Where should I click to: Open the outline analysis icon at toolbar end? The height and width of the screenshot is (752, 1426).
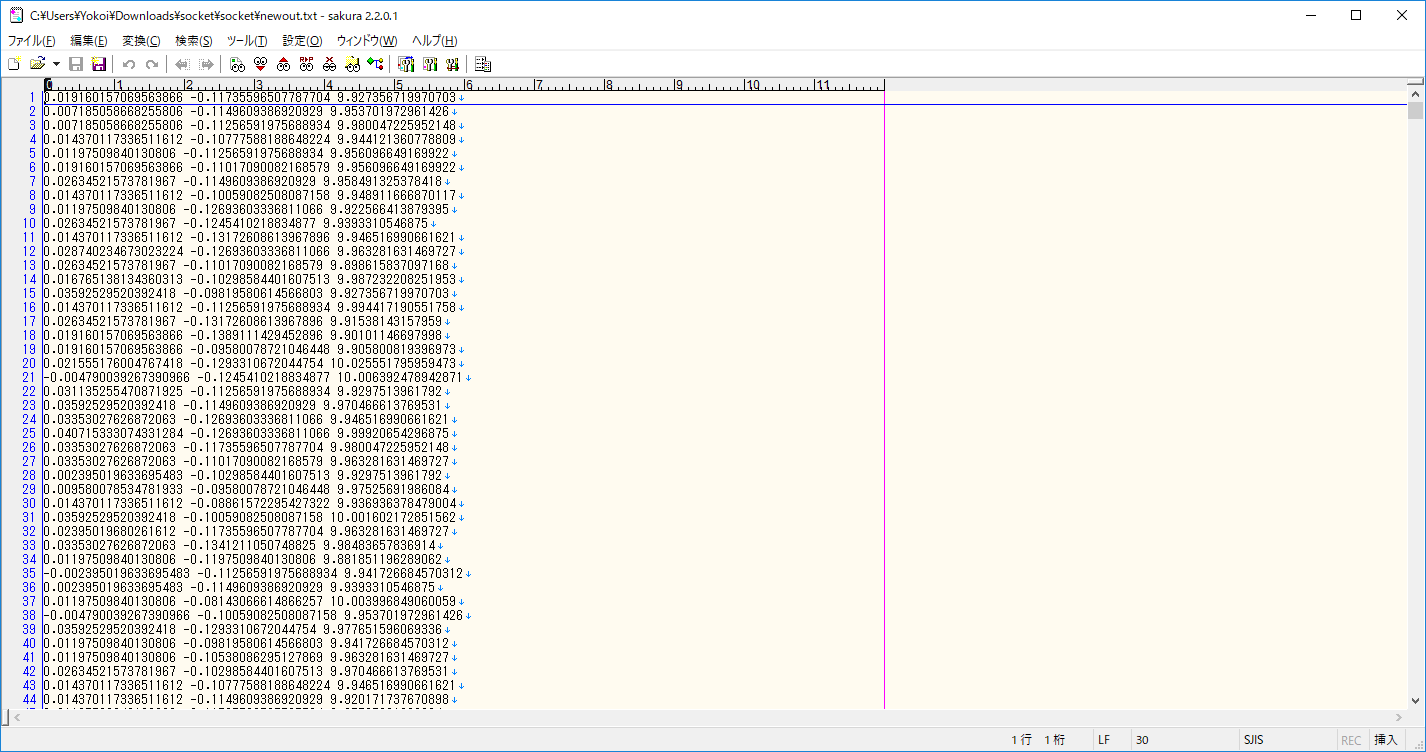pyautogui.click(x=485, y=63)
